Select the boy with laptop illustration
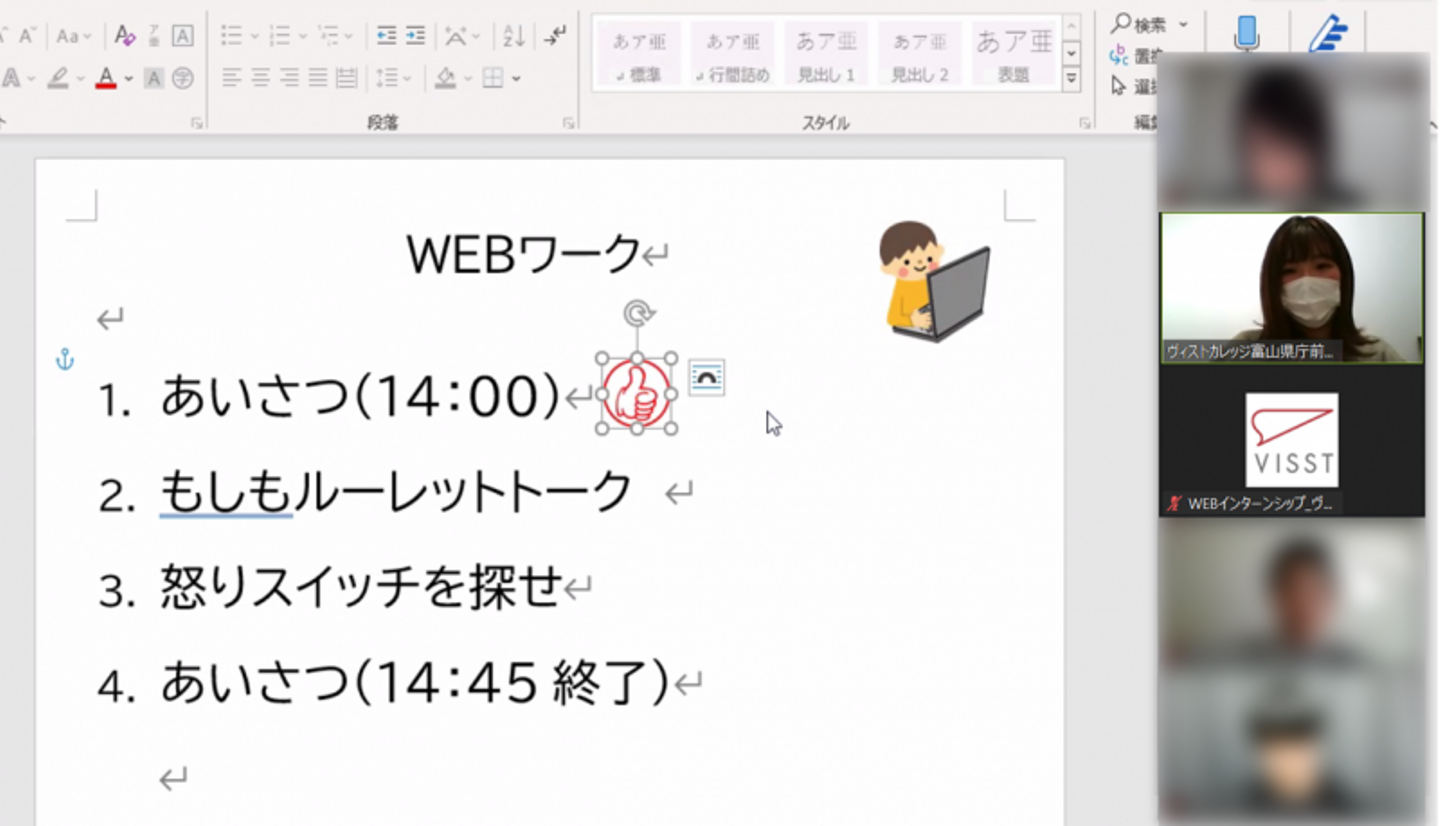 (x=934, y=281)
